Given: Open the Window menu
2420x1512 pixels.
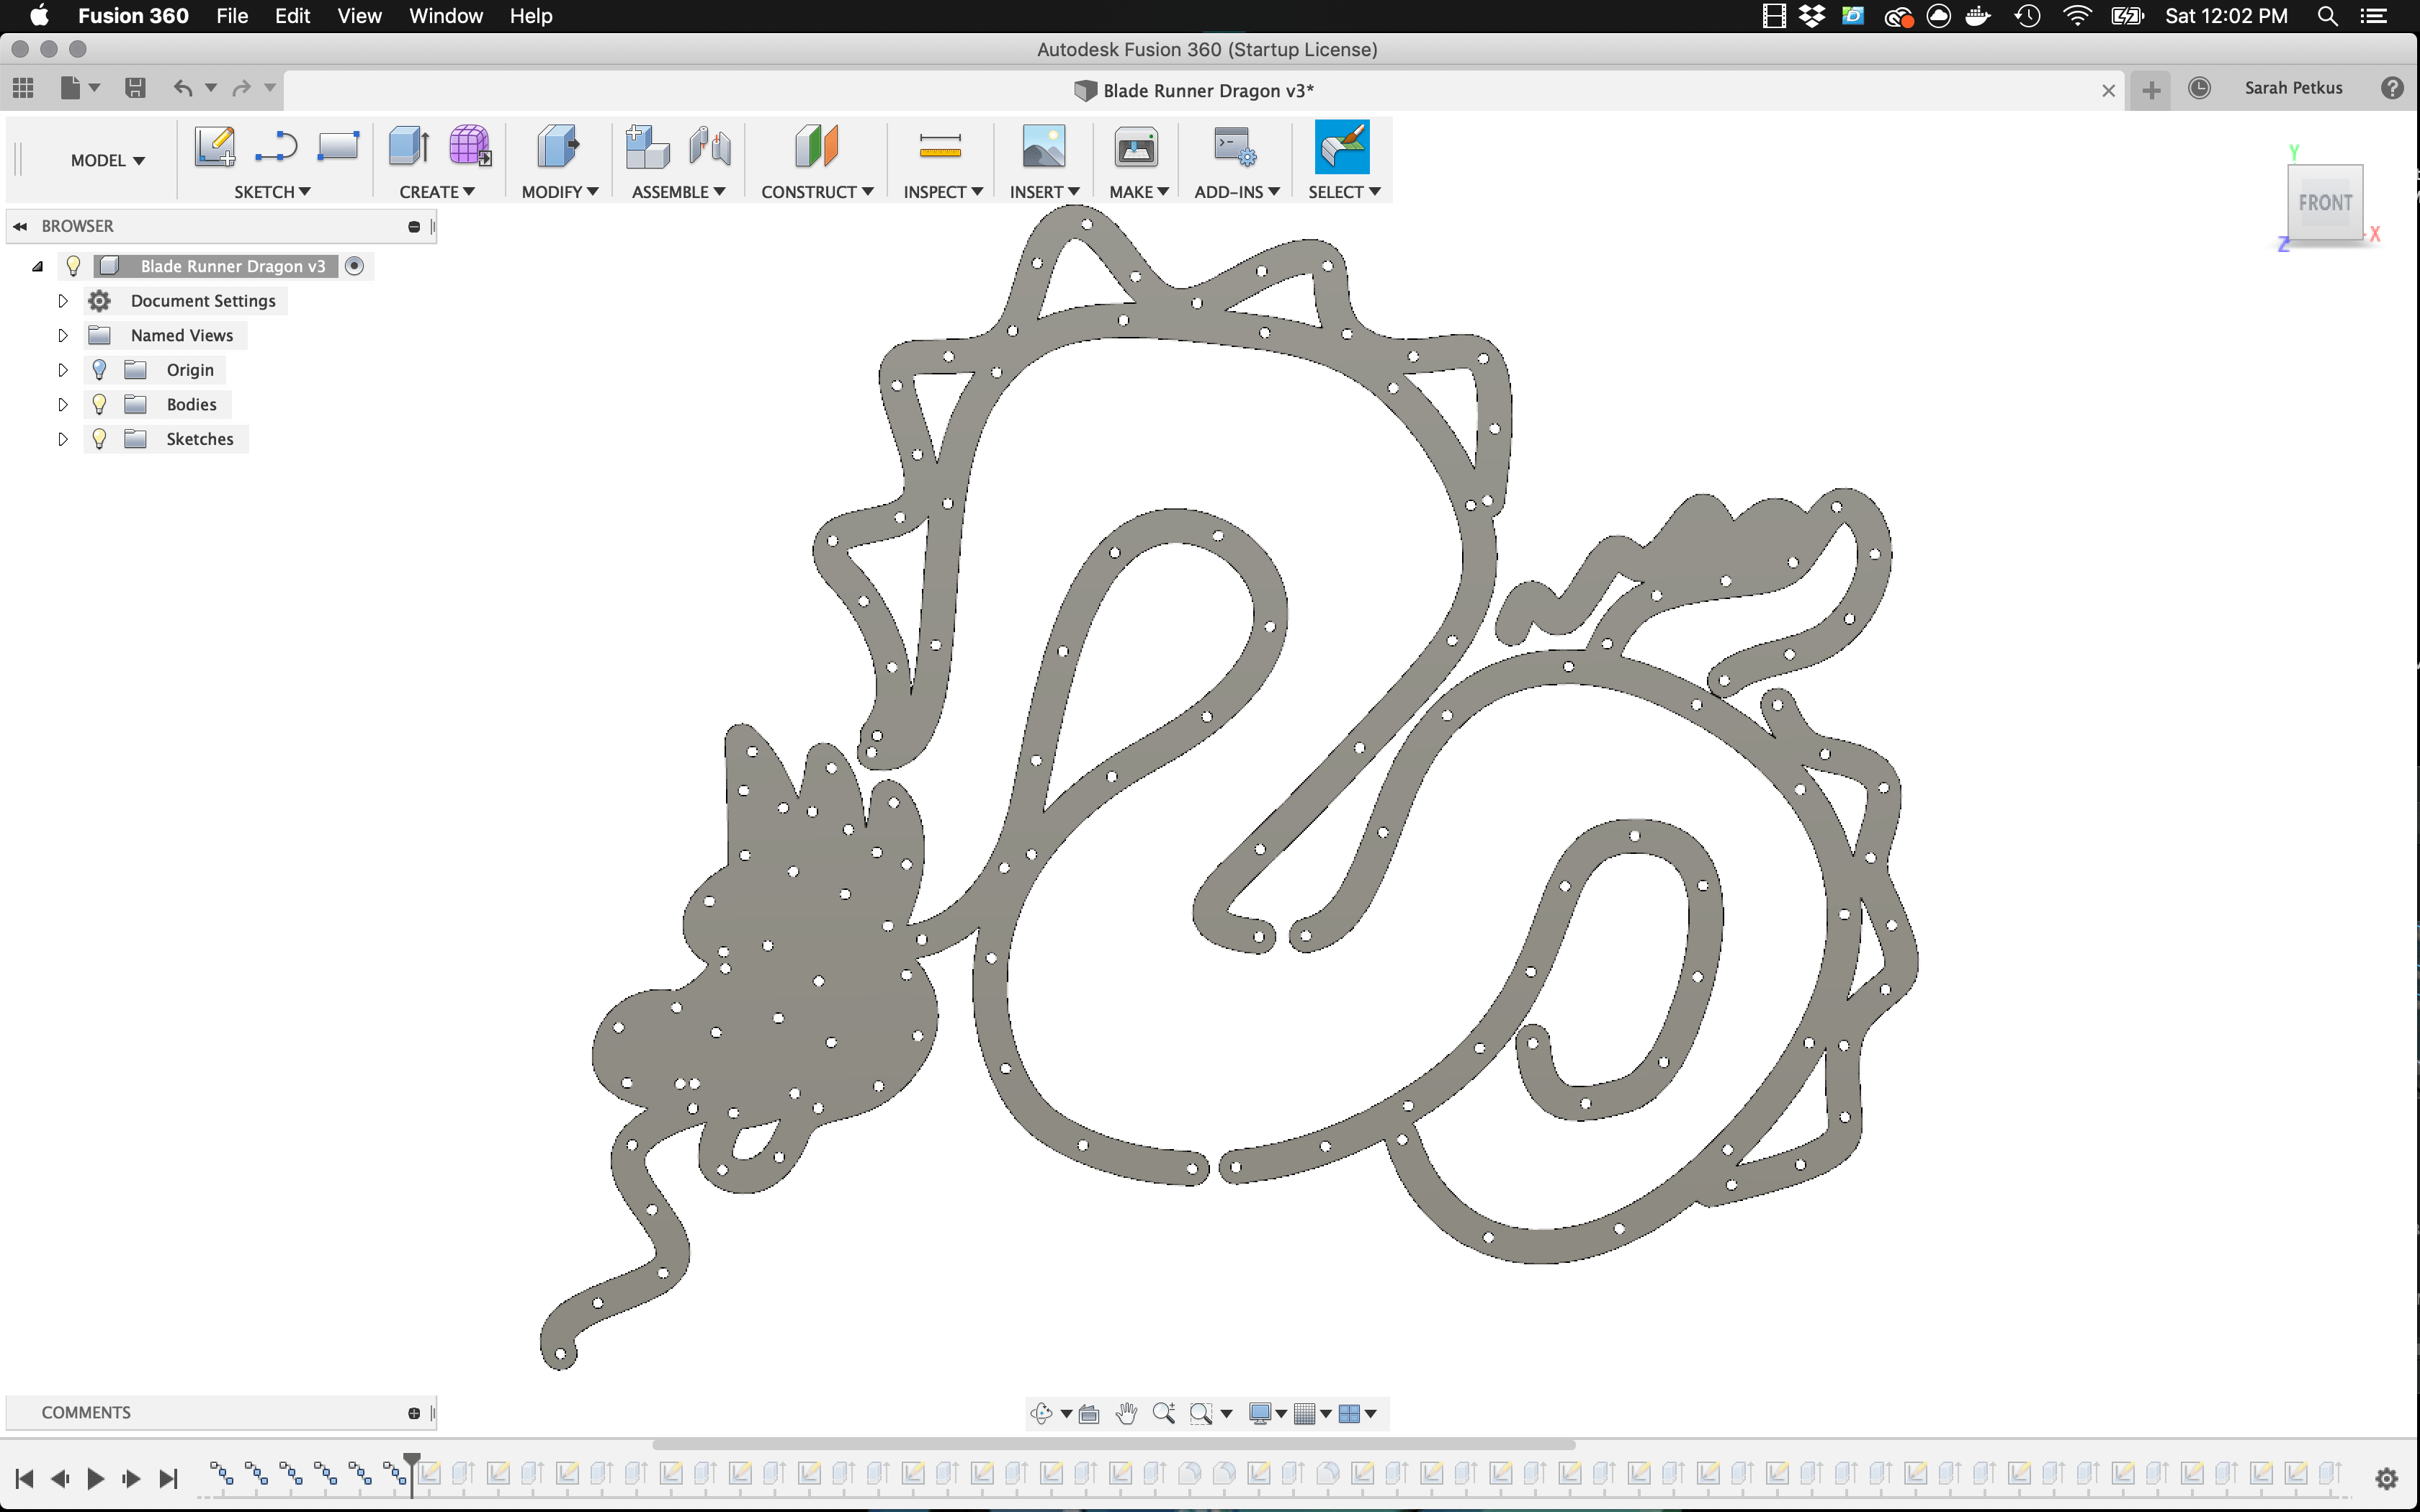Looking at the screenshot, I should point(445,16).
